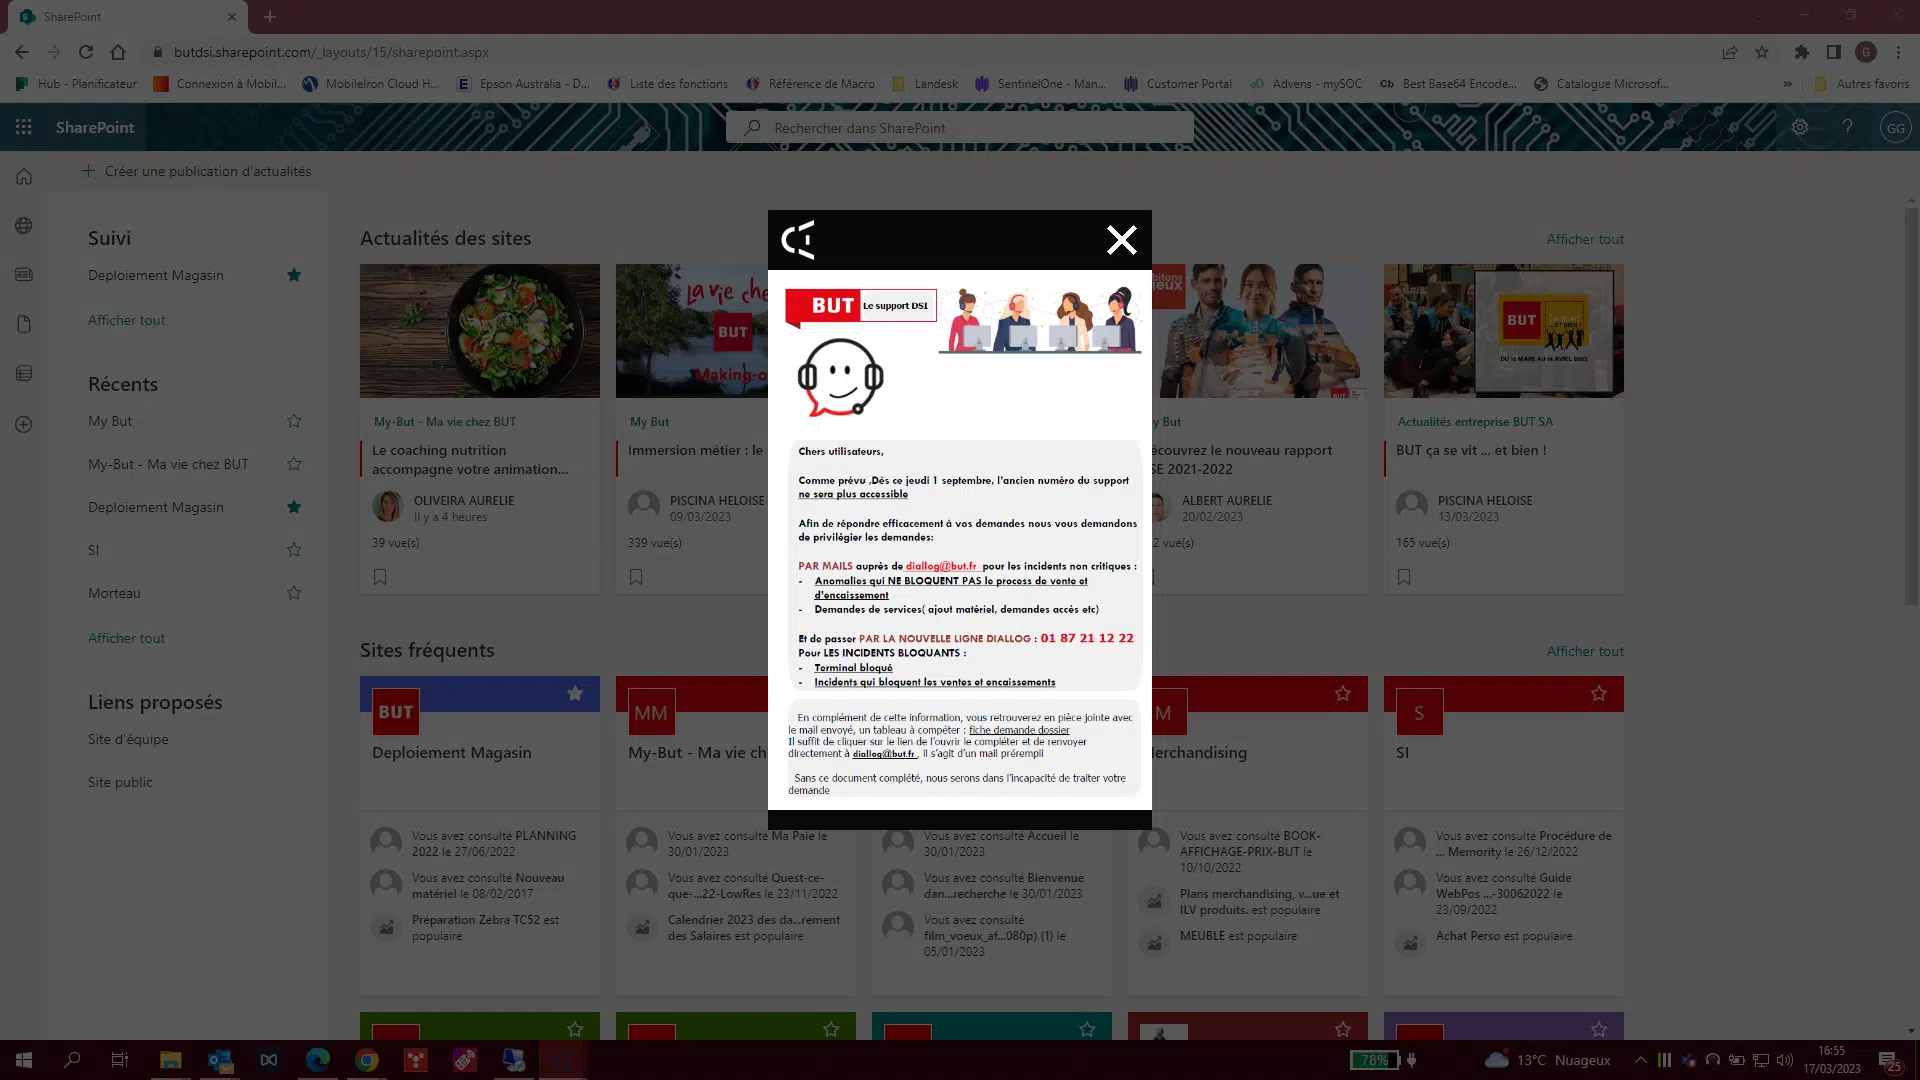Bookmark the Immersion métier news article
This screenshot has height=1080, width=1920.
click(x=636, y=577)
